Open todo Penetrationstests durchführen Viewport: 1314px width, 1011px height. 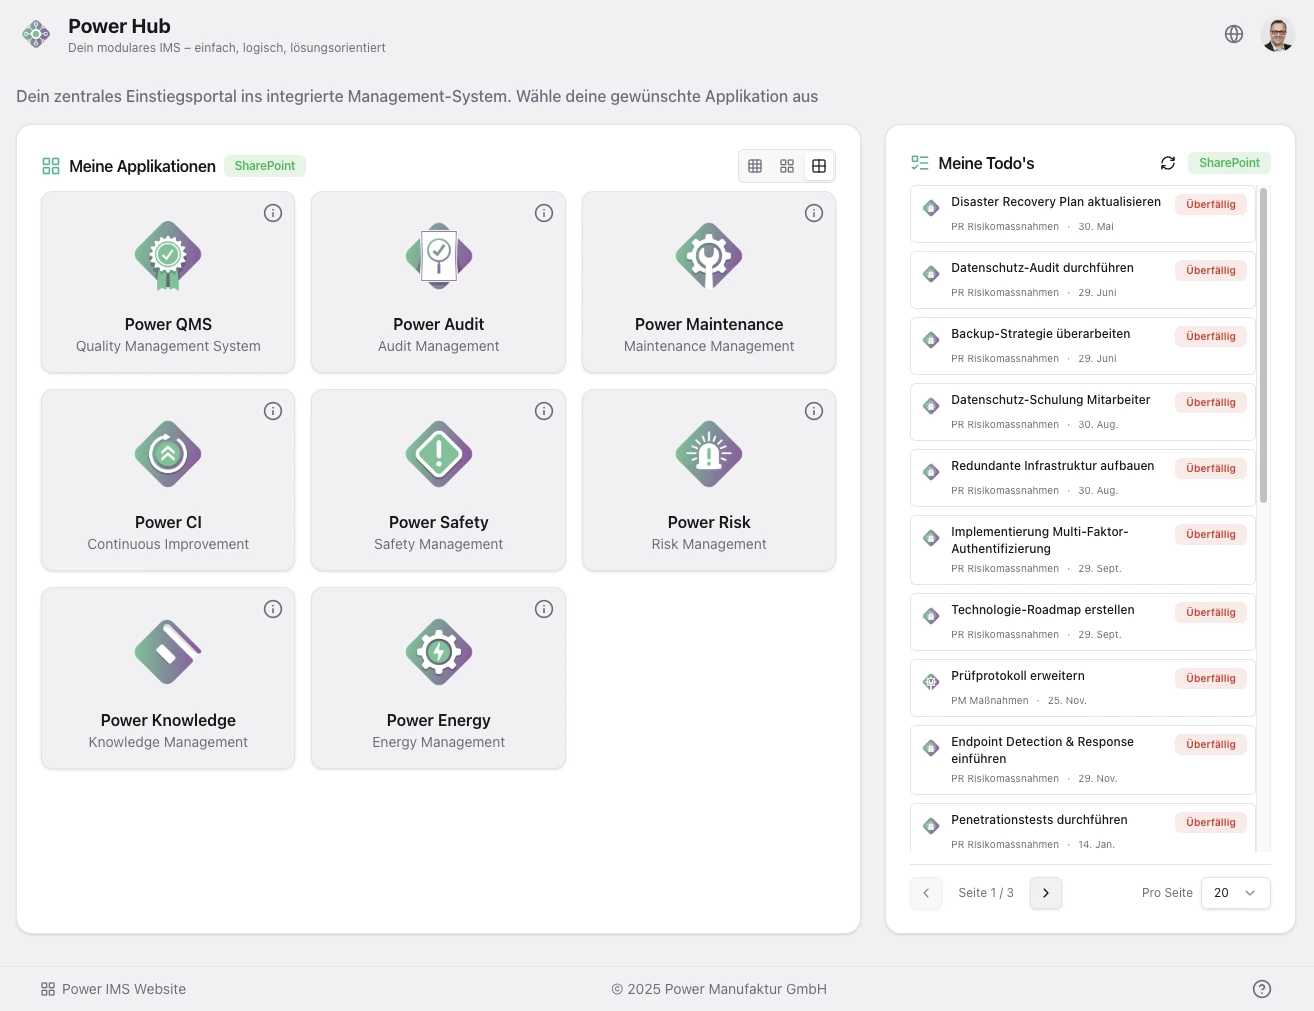pos(1083,828)
